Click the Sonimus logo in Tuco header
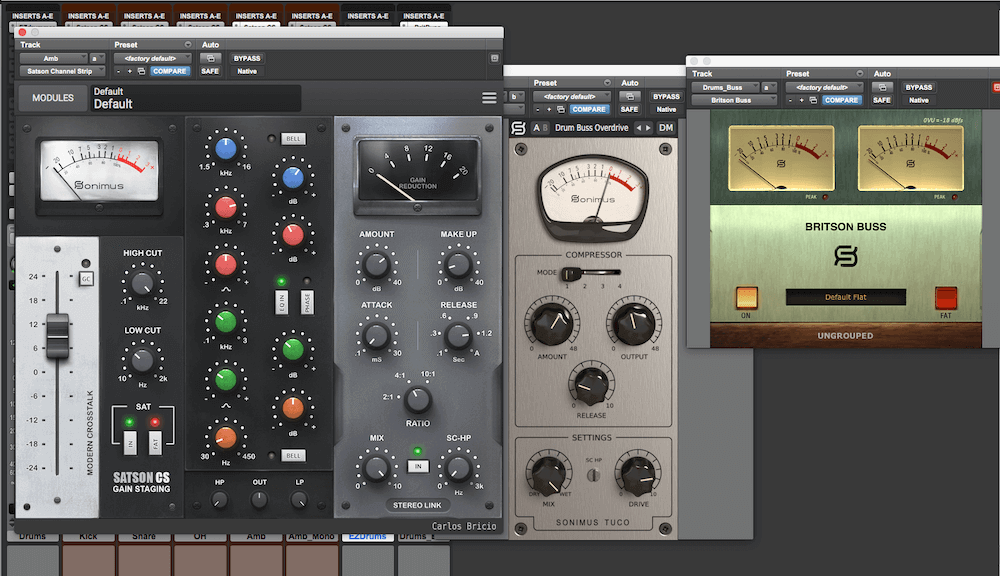 (x=518, y=128)
